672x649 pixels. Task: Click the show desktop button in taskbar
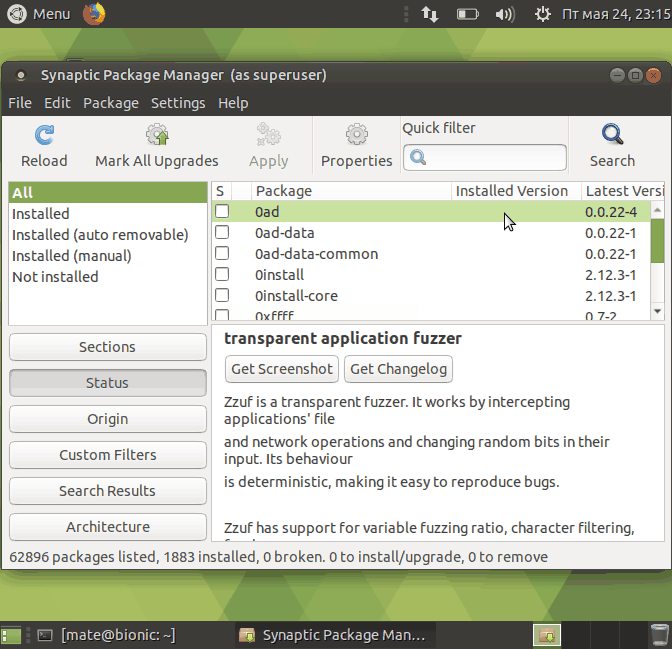11,635
